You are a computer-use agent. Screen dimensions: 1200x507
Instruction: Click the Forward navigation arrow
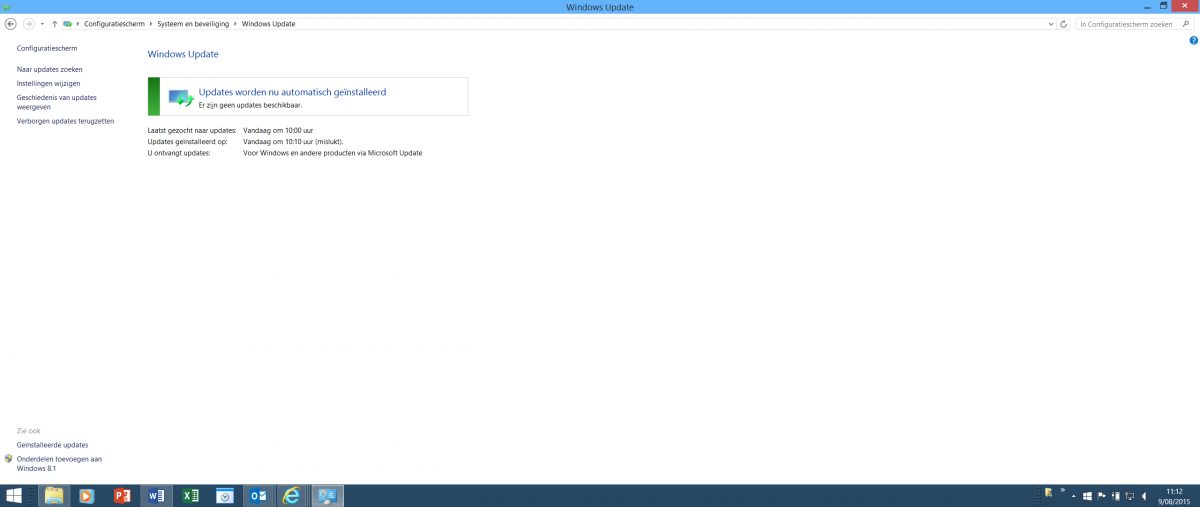pyautogui.click(x=28, y=23)
